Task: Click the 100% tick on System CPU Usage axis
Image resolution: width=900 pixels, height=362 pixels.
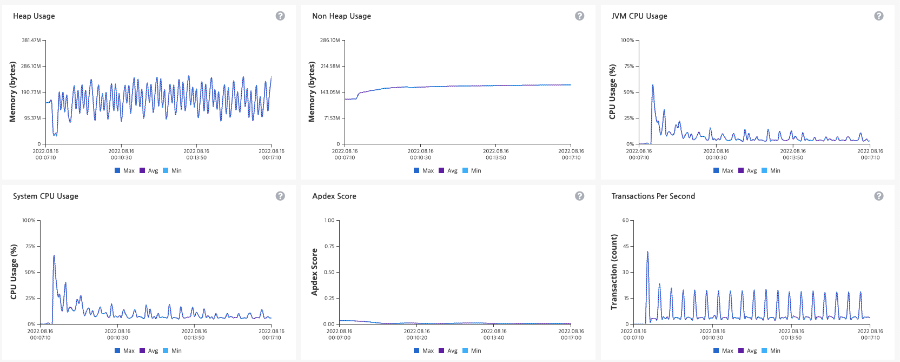Action: [28, 220]
